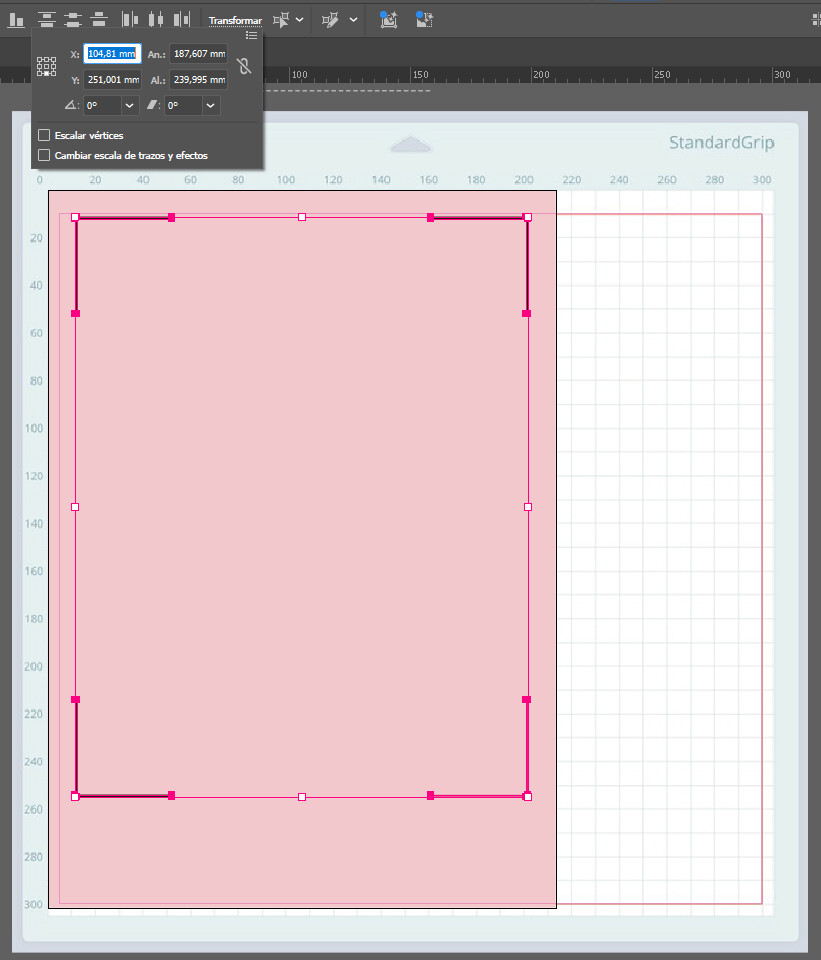Click the reference point locator grid
The image size is (821, 960).
point(47,67)
